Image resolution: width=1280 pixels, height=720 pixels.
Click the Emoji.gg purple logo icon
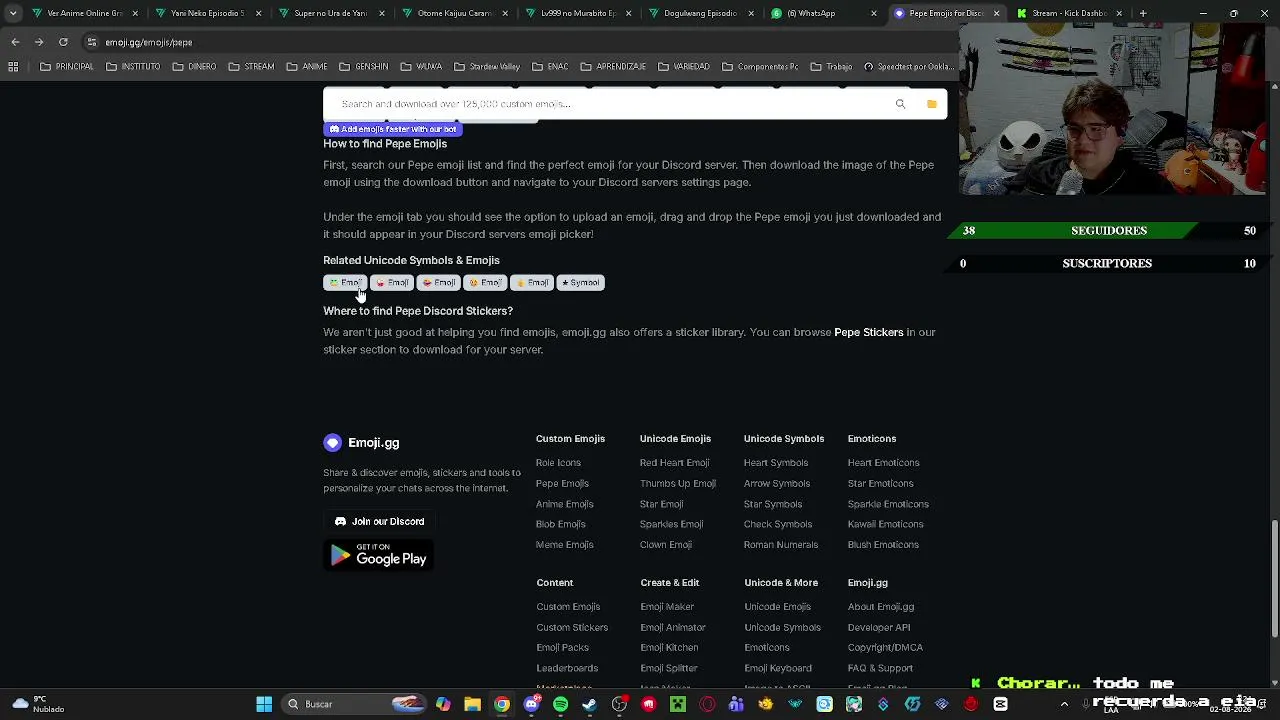point(333,443)
